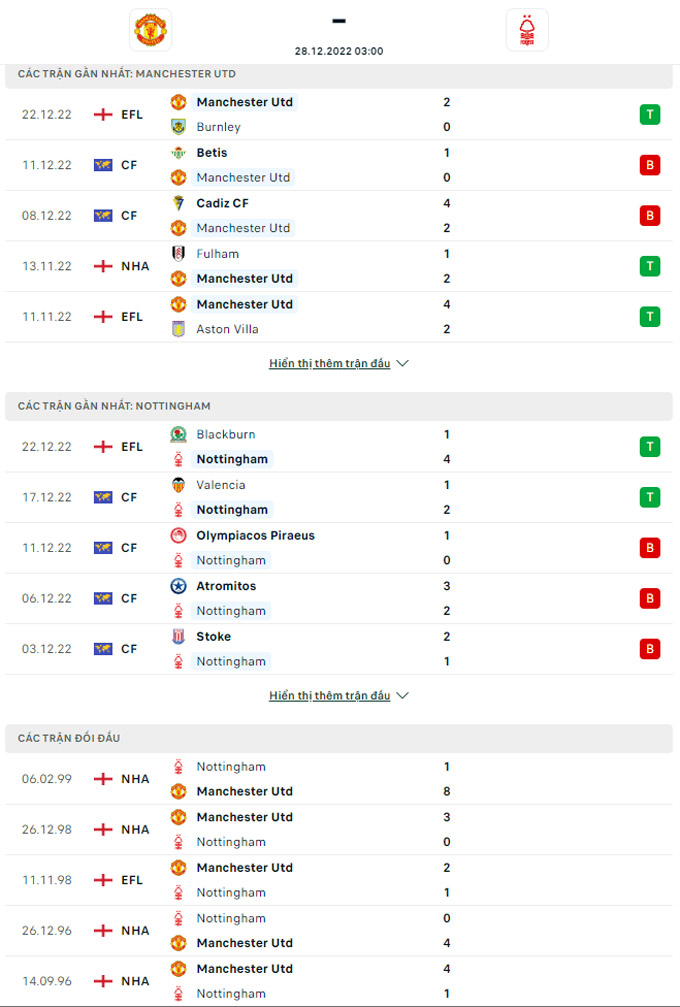Expand more Manchester Utd recent matches
This screenshot has height=1007, width=680.
(330, 364)
